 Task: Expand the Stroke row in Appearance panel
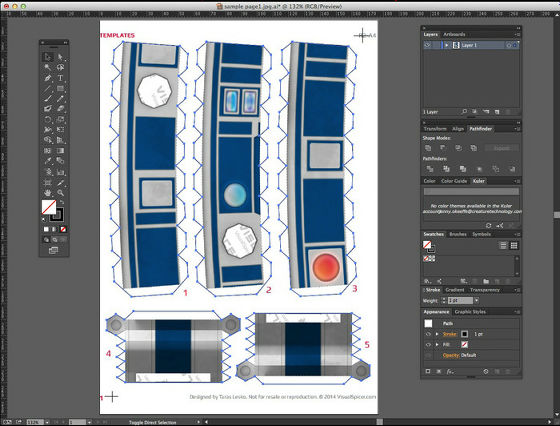437,334
